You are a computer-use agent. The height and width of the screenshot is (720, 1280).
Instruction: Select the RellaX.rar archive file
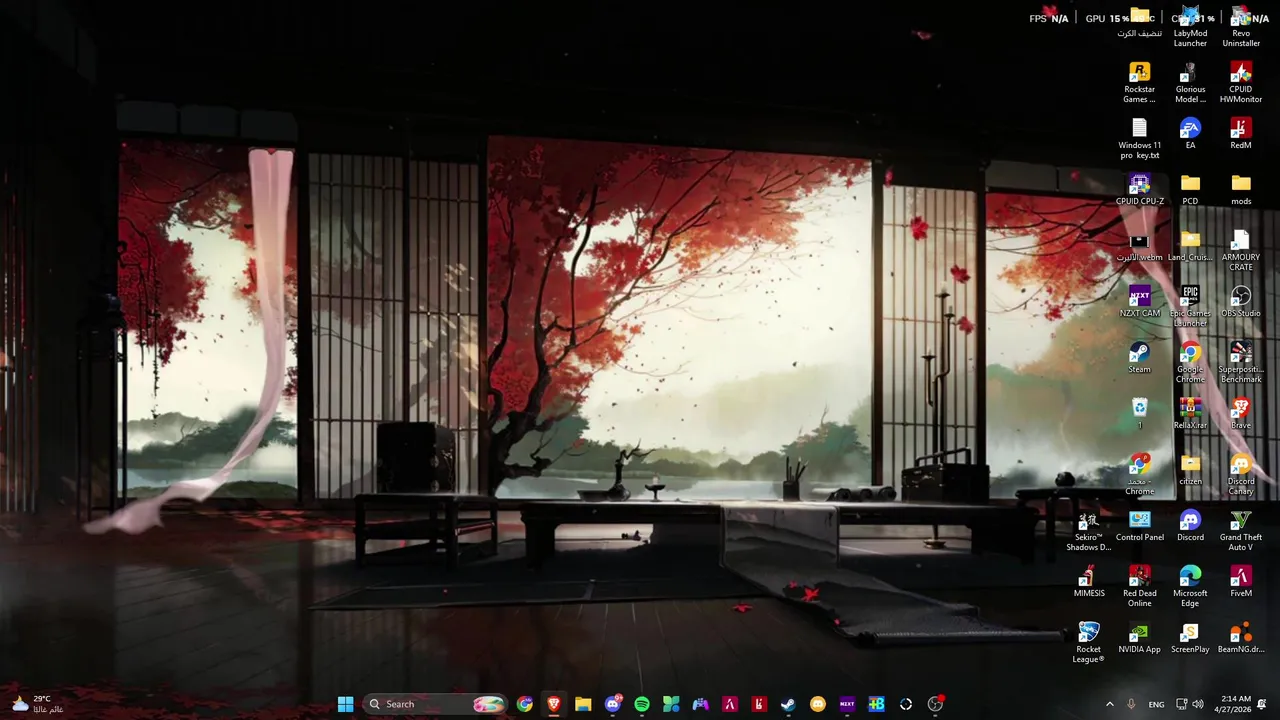tap(1190, 413)
